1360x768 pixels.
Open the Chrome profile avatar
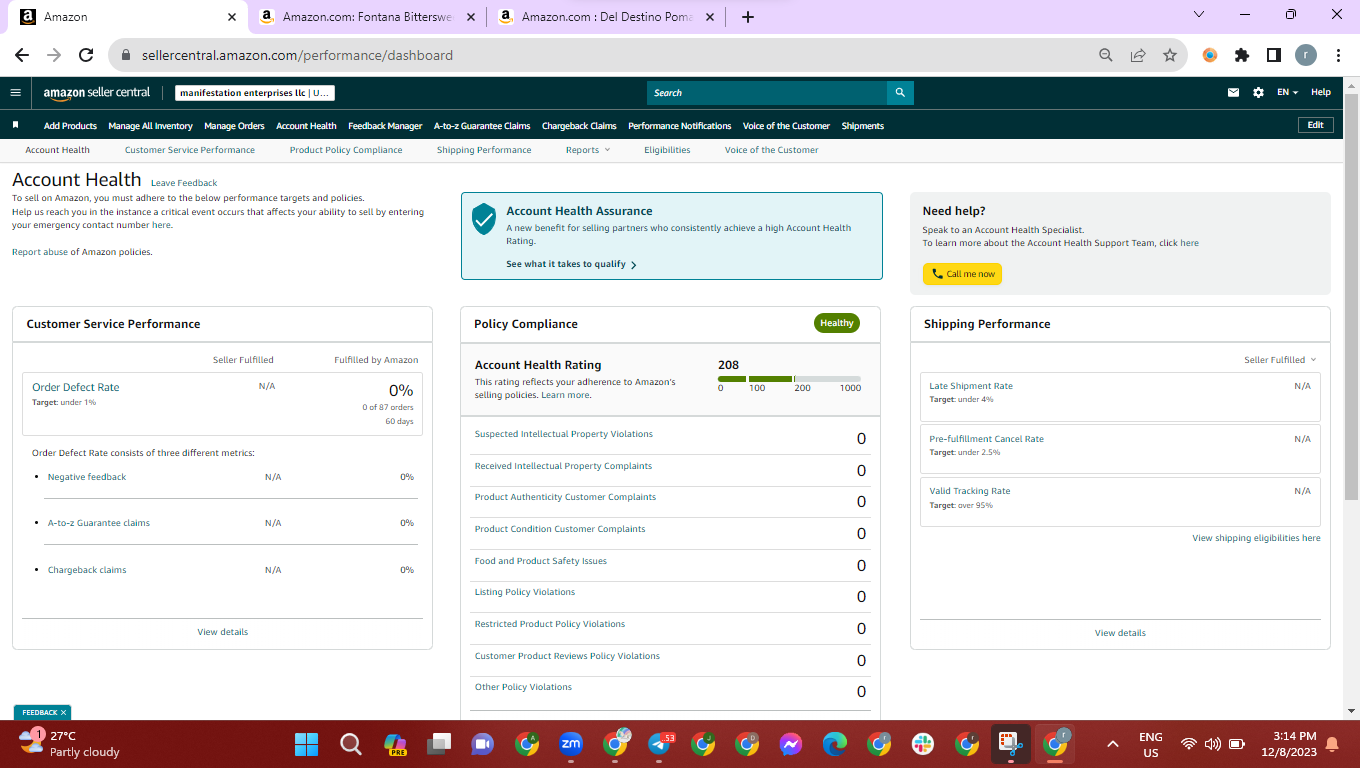[x=1306, y=56]
